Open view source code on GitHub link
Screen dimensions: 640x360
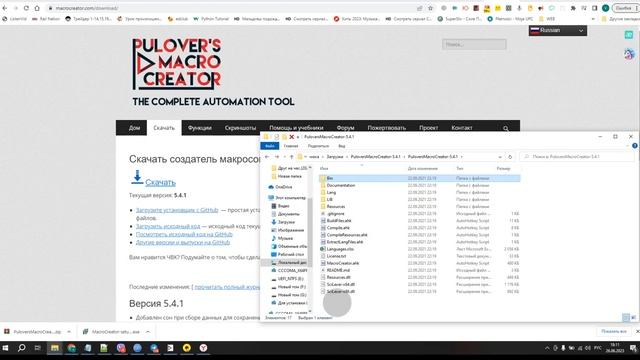pyautogui.click(x=184, y=234)
